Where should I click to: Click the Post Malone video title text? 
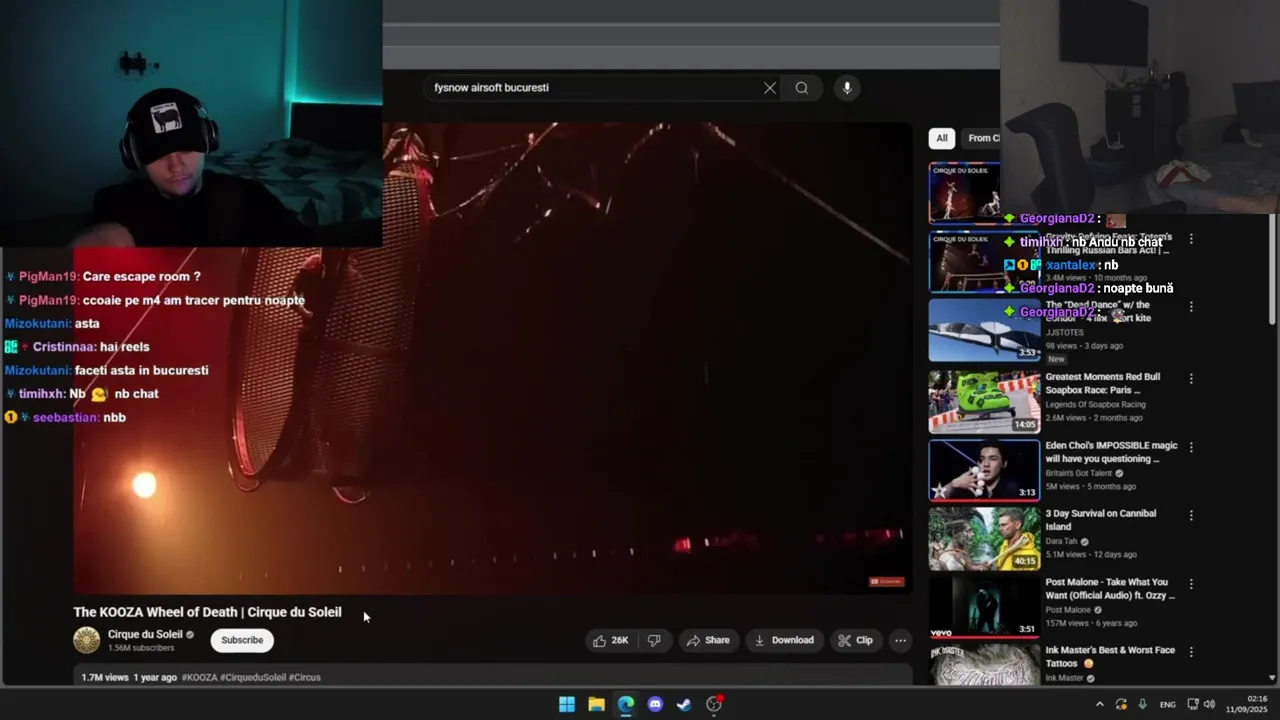click(1110, 588)
